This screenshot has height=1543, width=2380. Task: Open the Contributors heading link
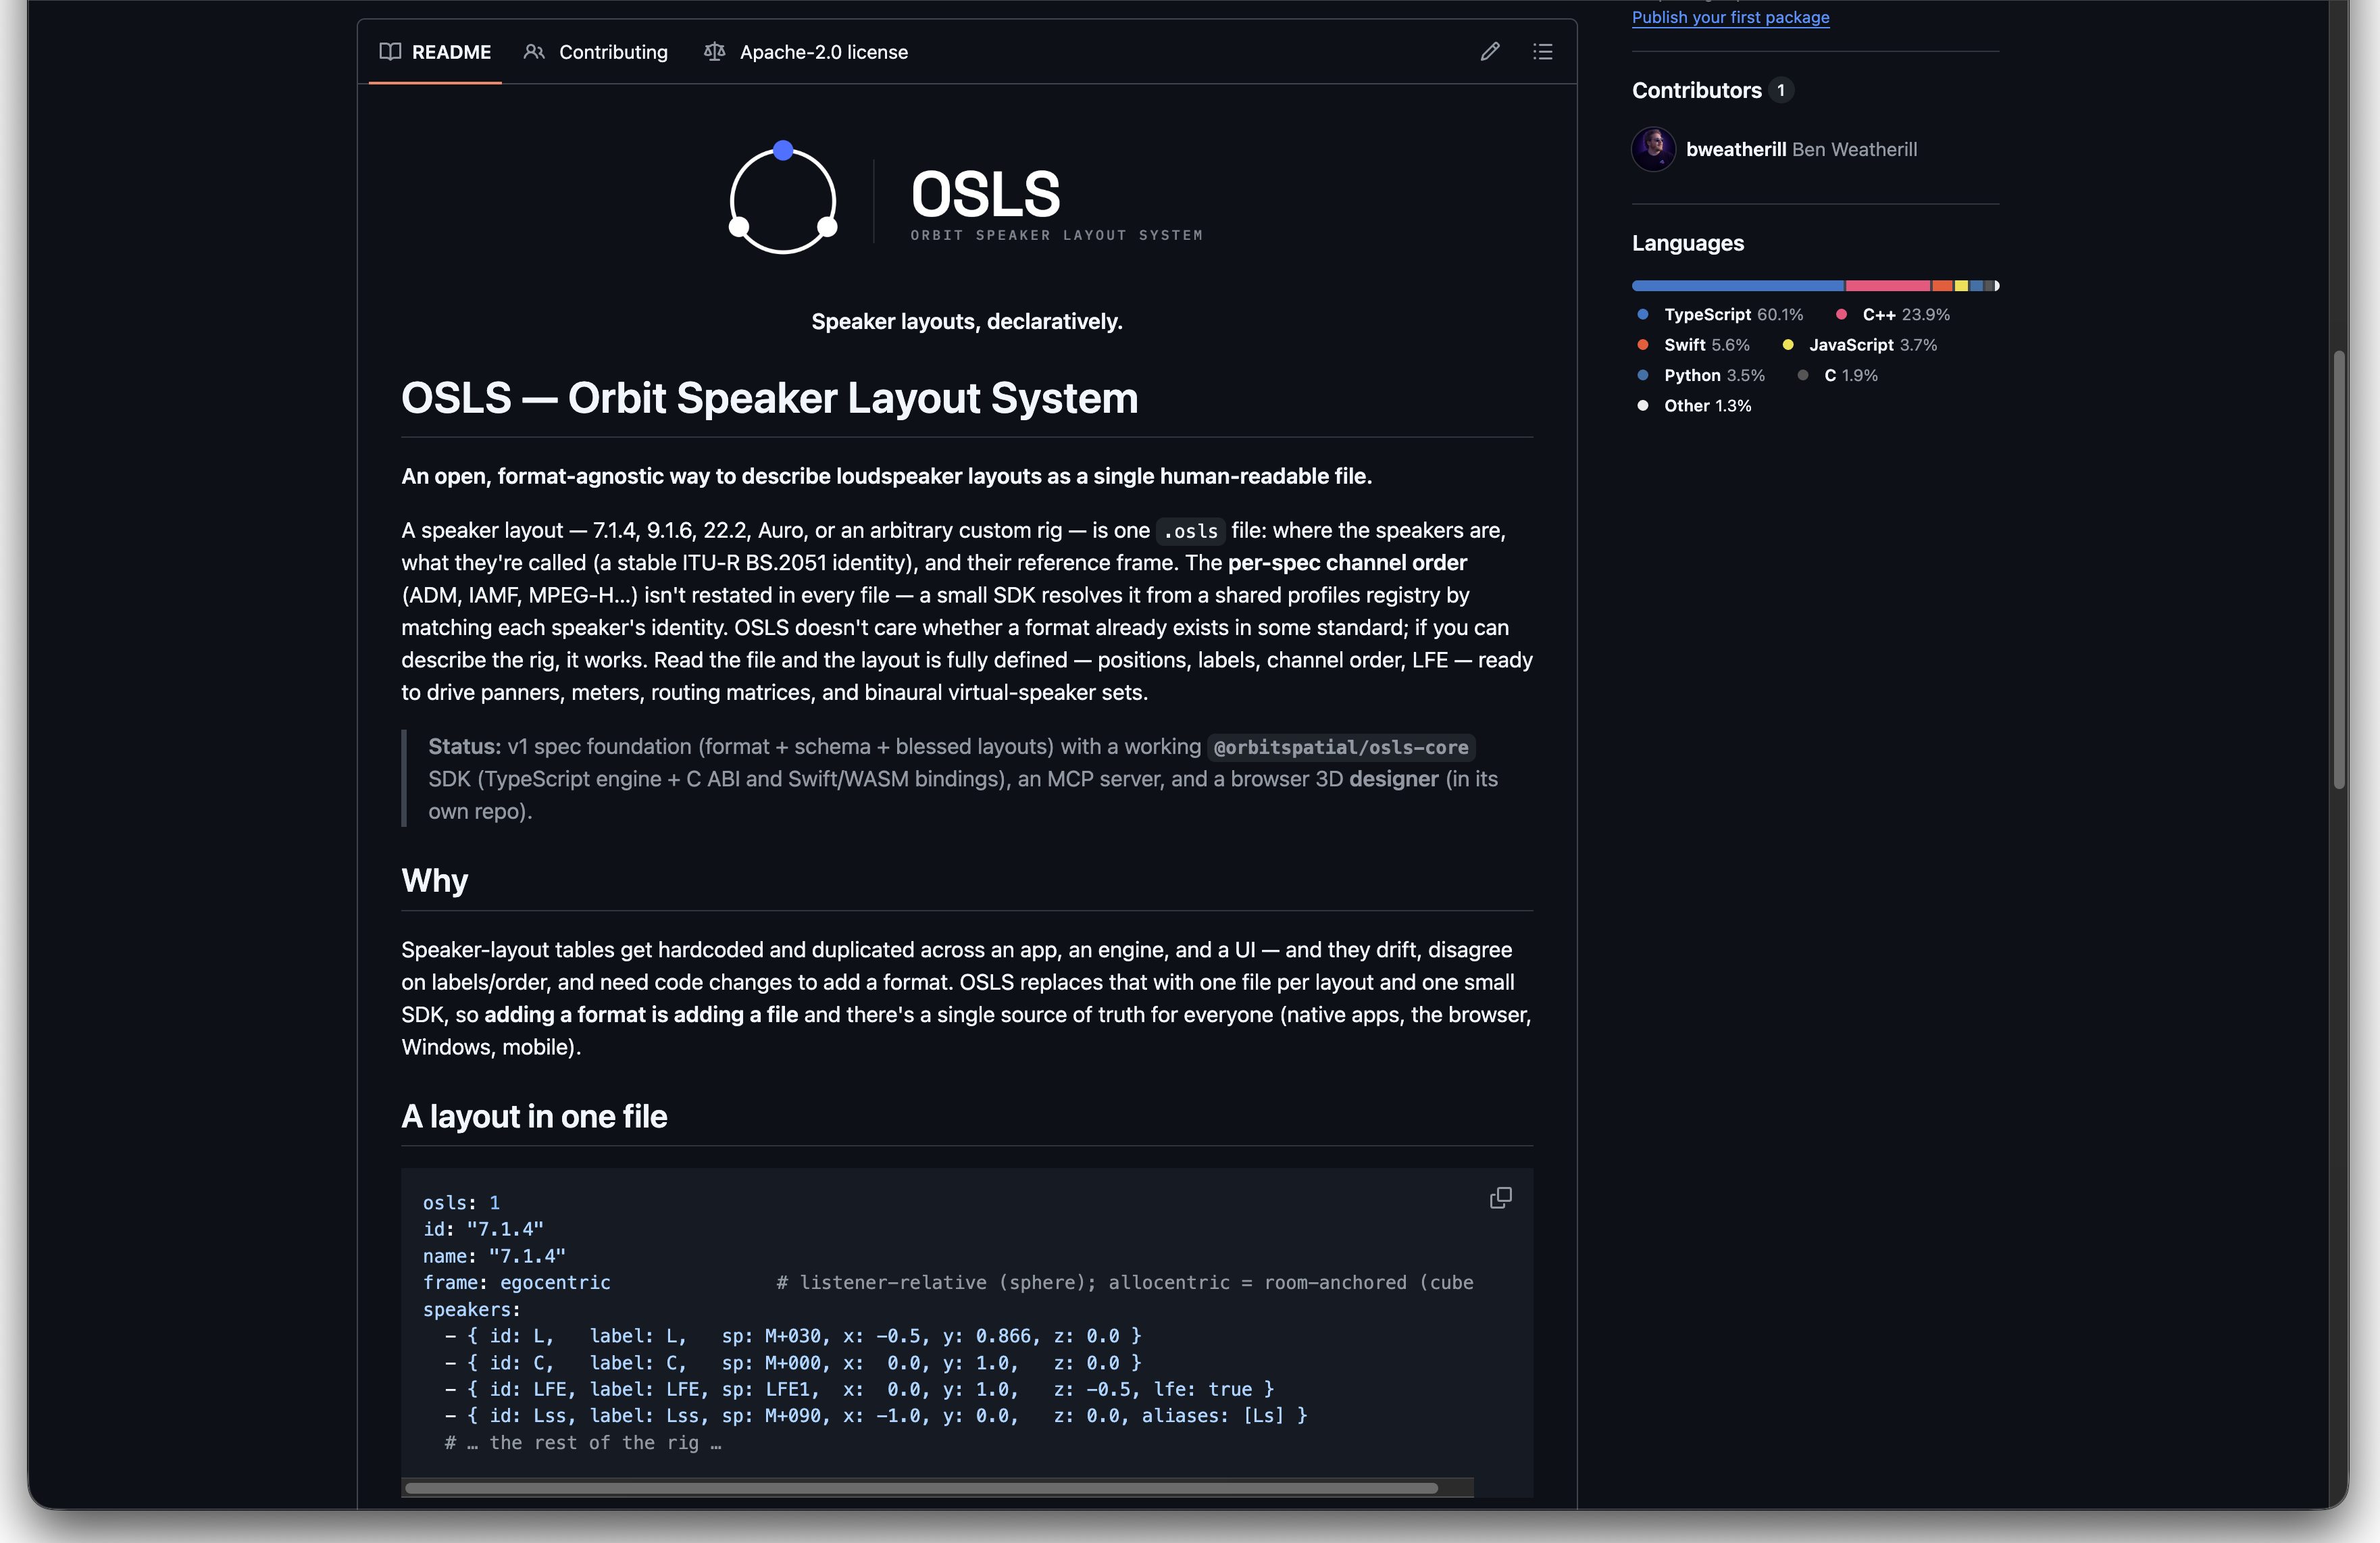coord(1697,90)
